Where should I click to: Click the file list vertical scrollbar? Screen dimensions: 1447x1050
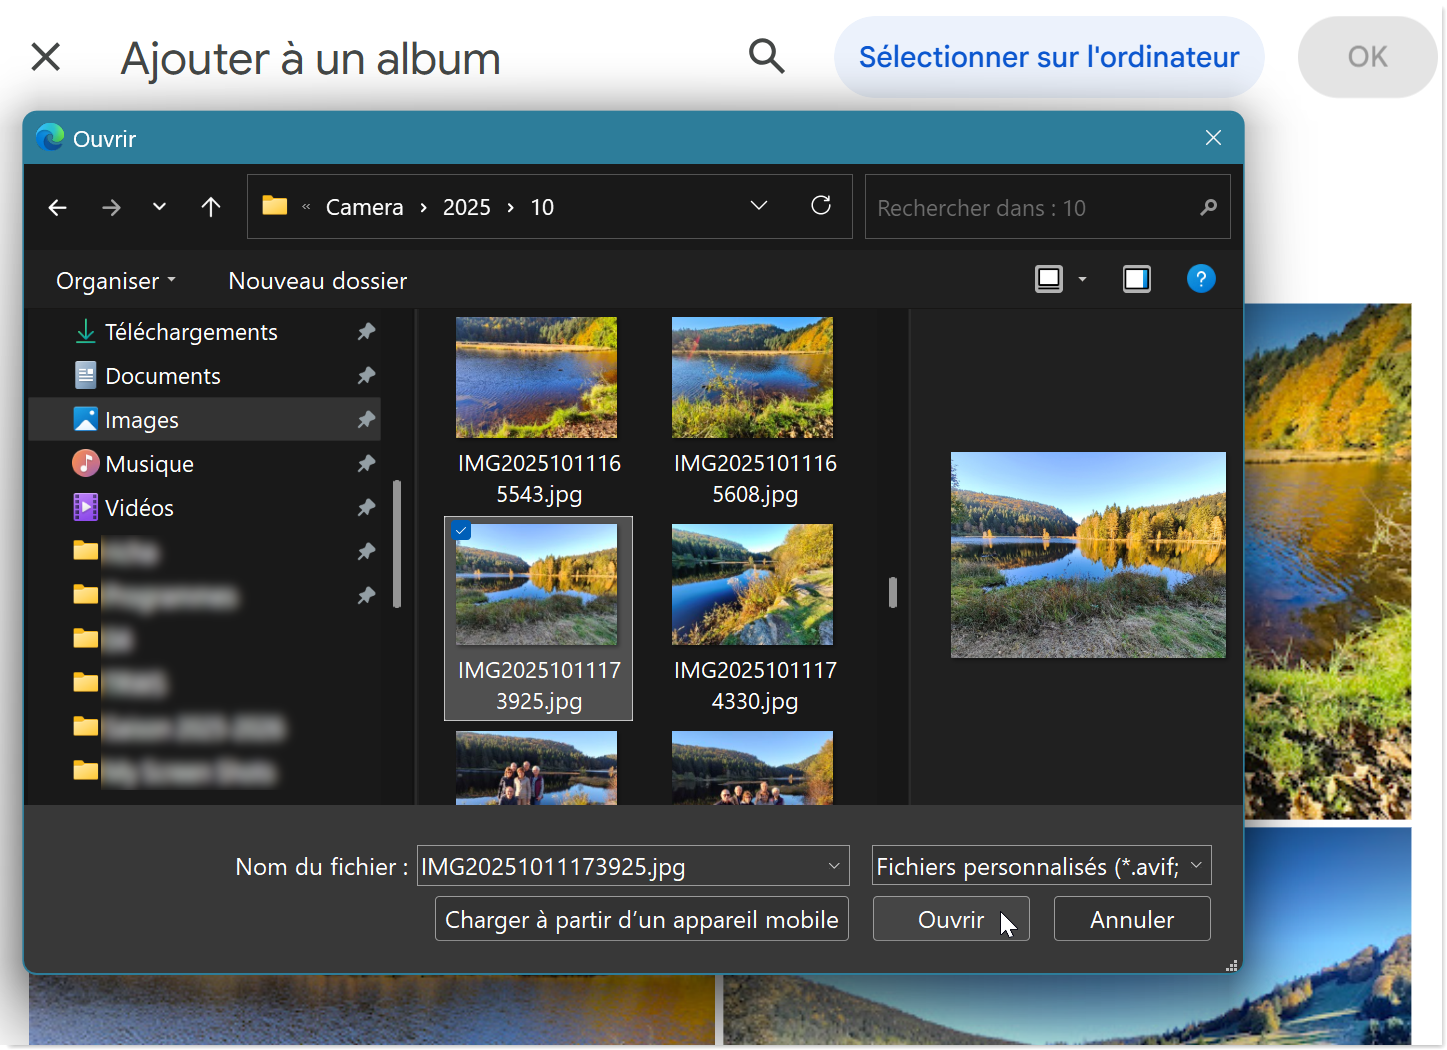pyautogui.click(x=892, y=593)
